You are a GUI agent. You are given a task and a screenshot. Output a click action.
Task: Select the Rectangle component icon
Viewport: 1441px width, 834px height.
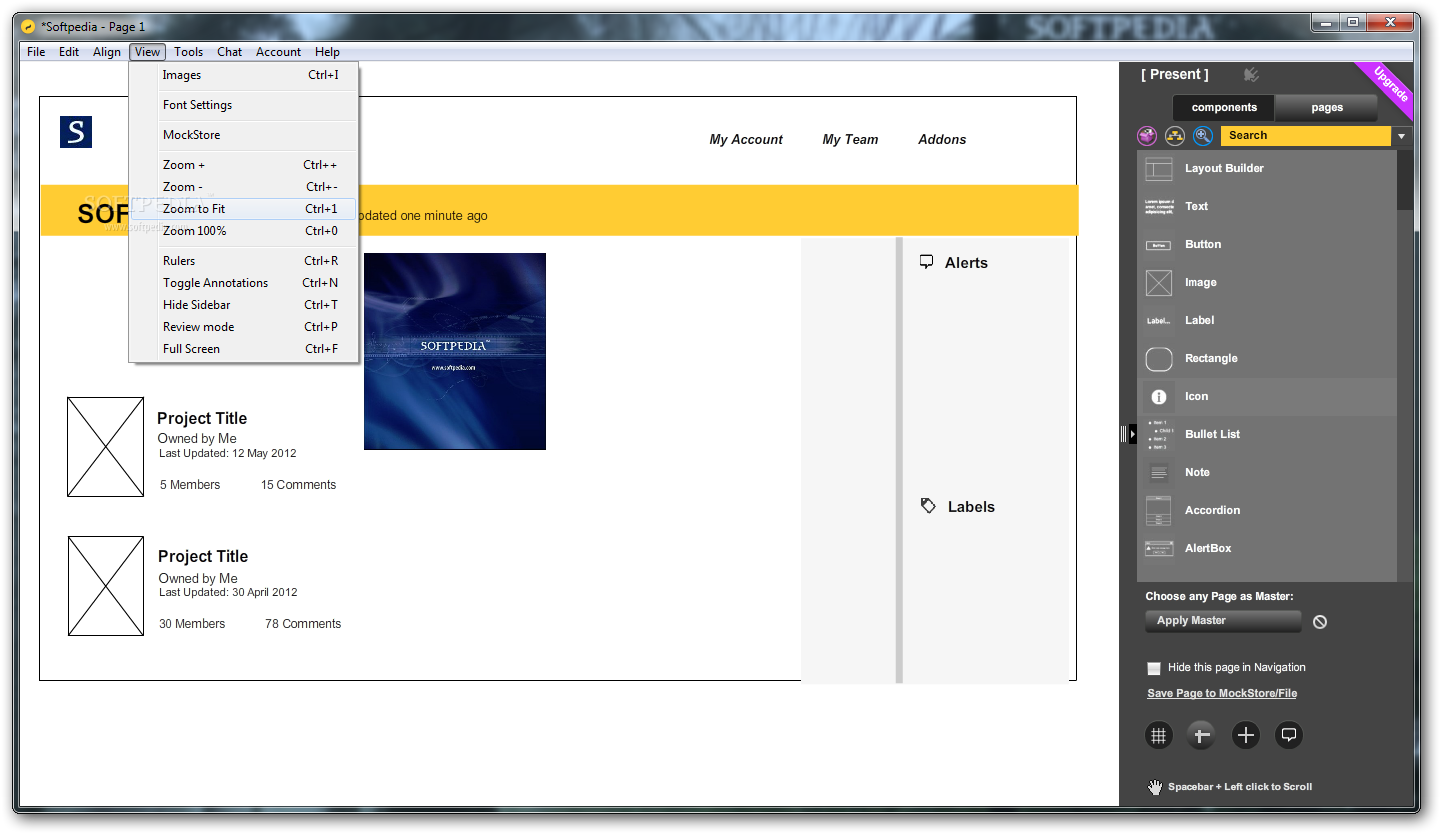1159,358
